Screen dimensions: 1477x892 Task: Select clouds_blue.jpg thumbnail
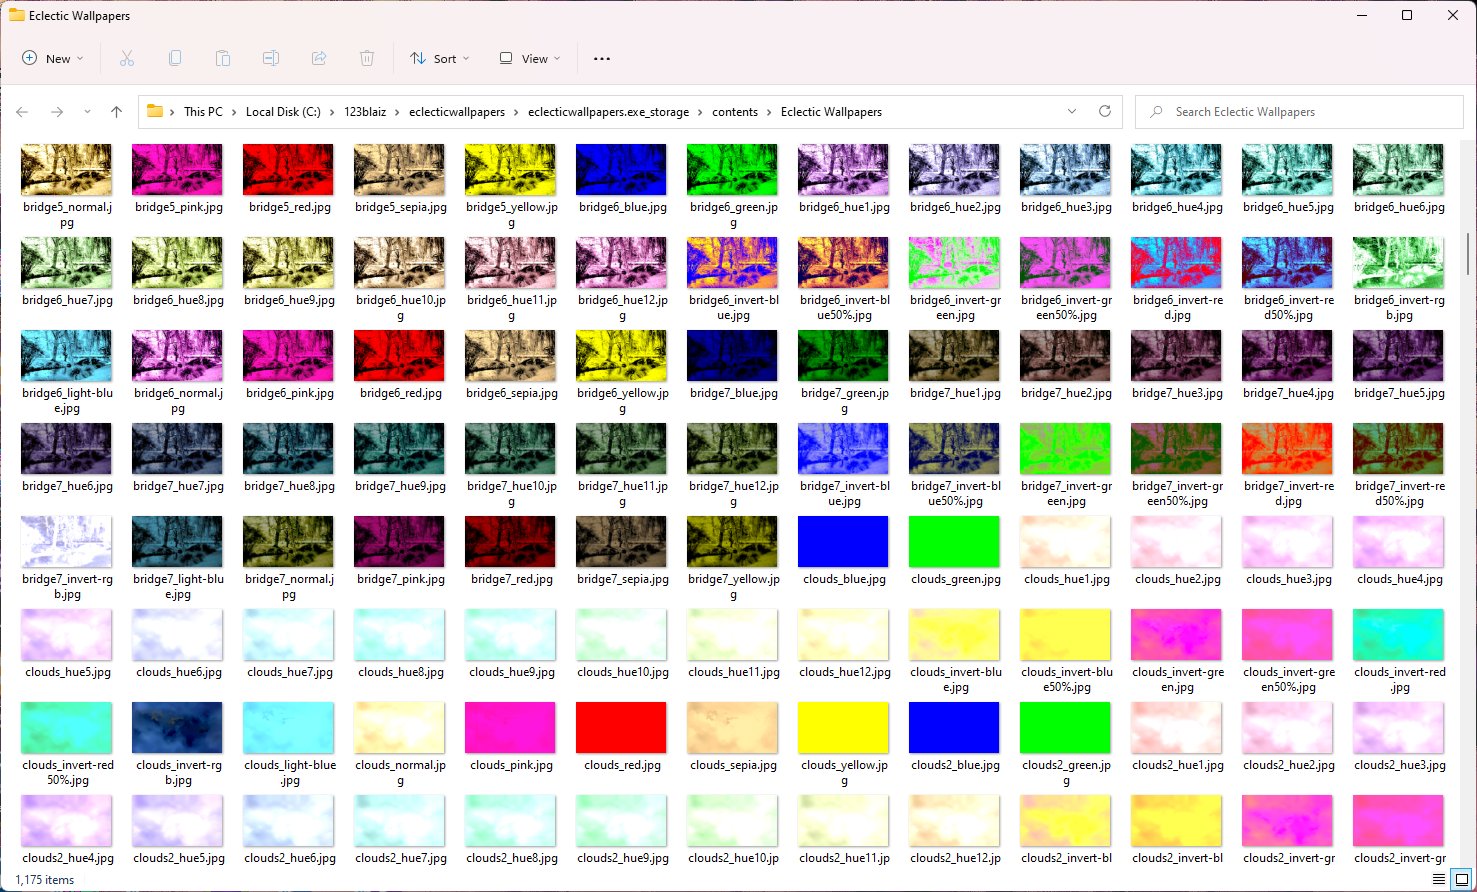pyautogui.click(x=844, y=542)
